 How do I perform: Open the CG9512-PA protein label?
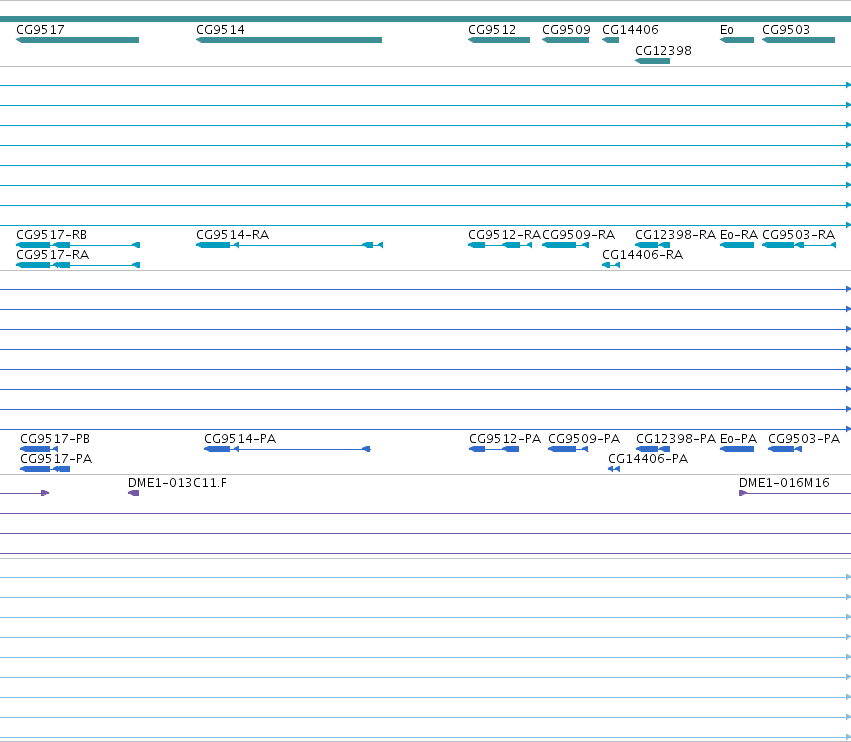coord(505,439)
